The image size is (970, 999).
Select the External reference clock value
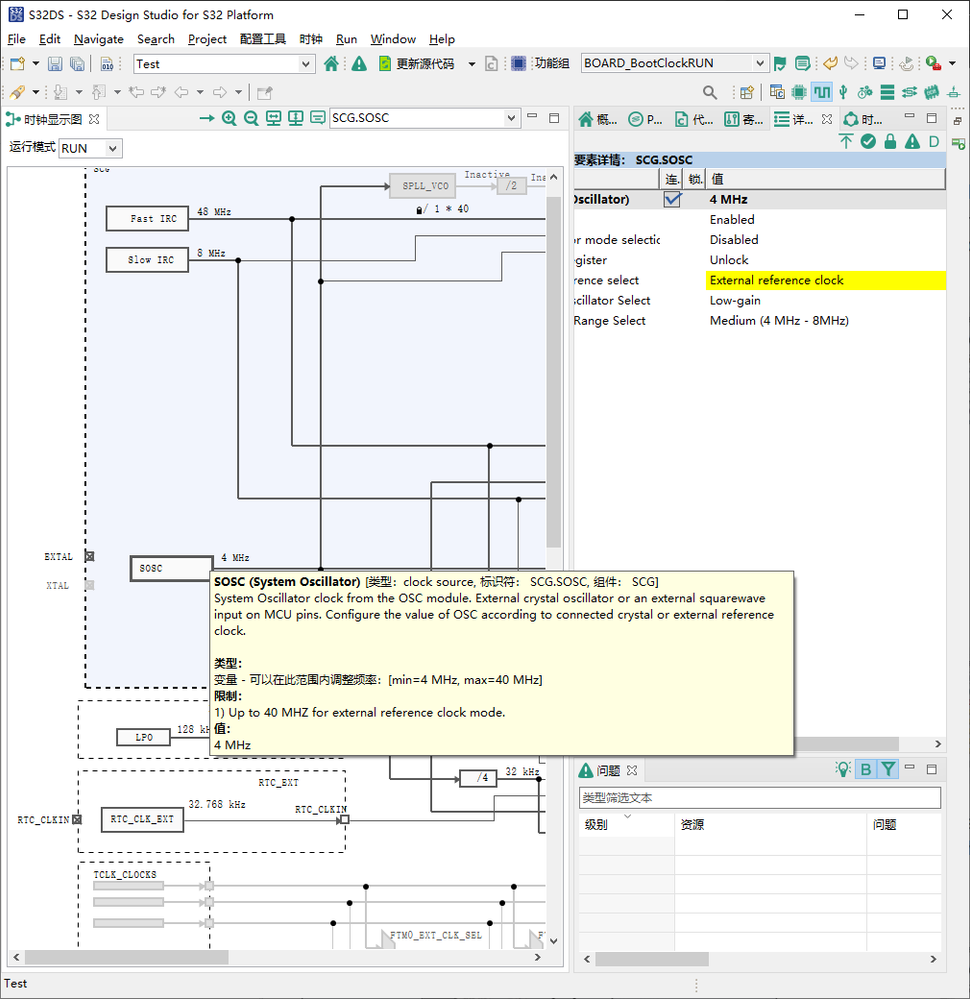coord(825,280)
